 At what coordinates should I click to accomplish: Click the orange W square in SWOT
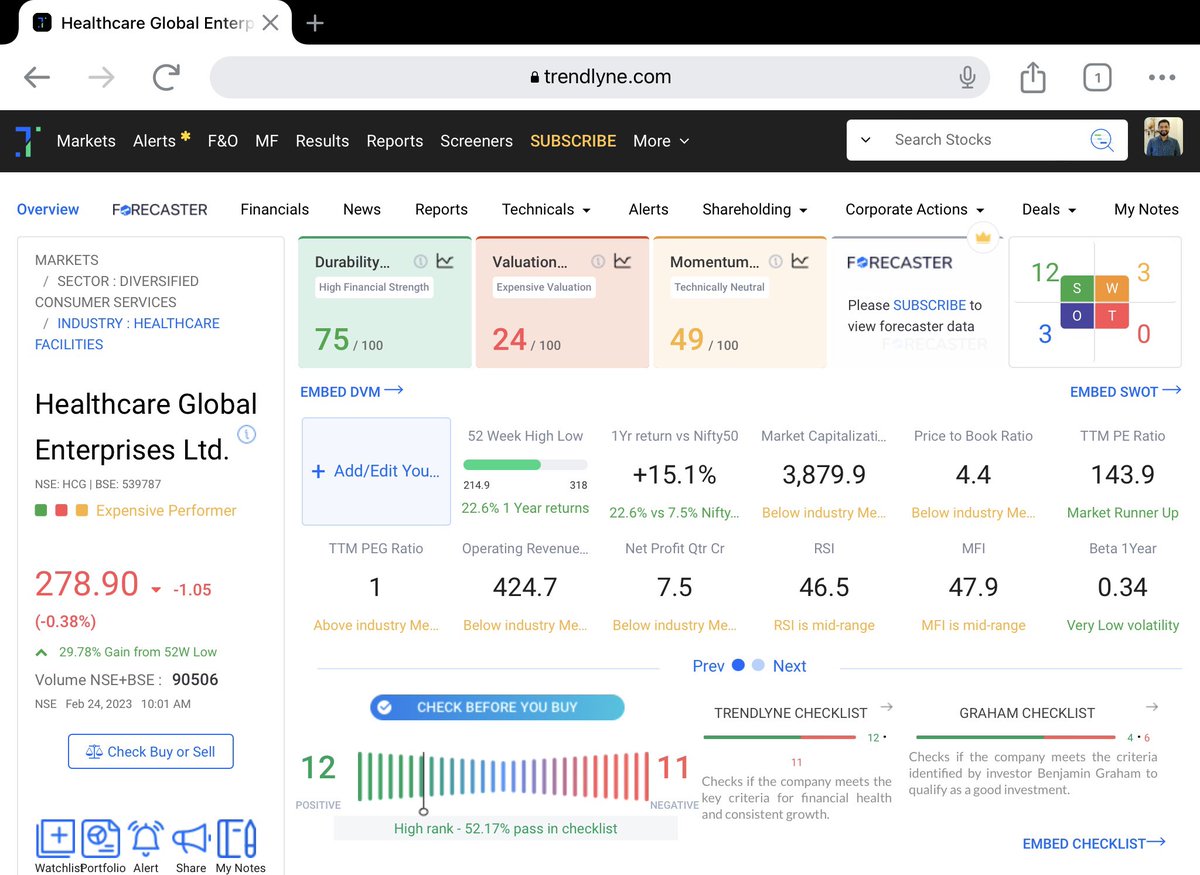click(x=1113, y=289)
